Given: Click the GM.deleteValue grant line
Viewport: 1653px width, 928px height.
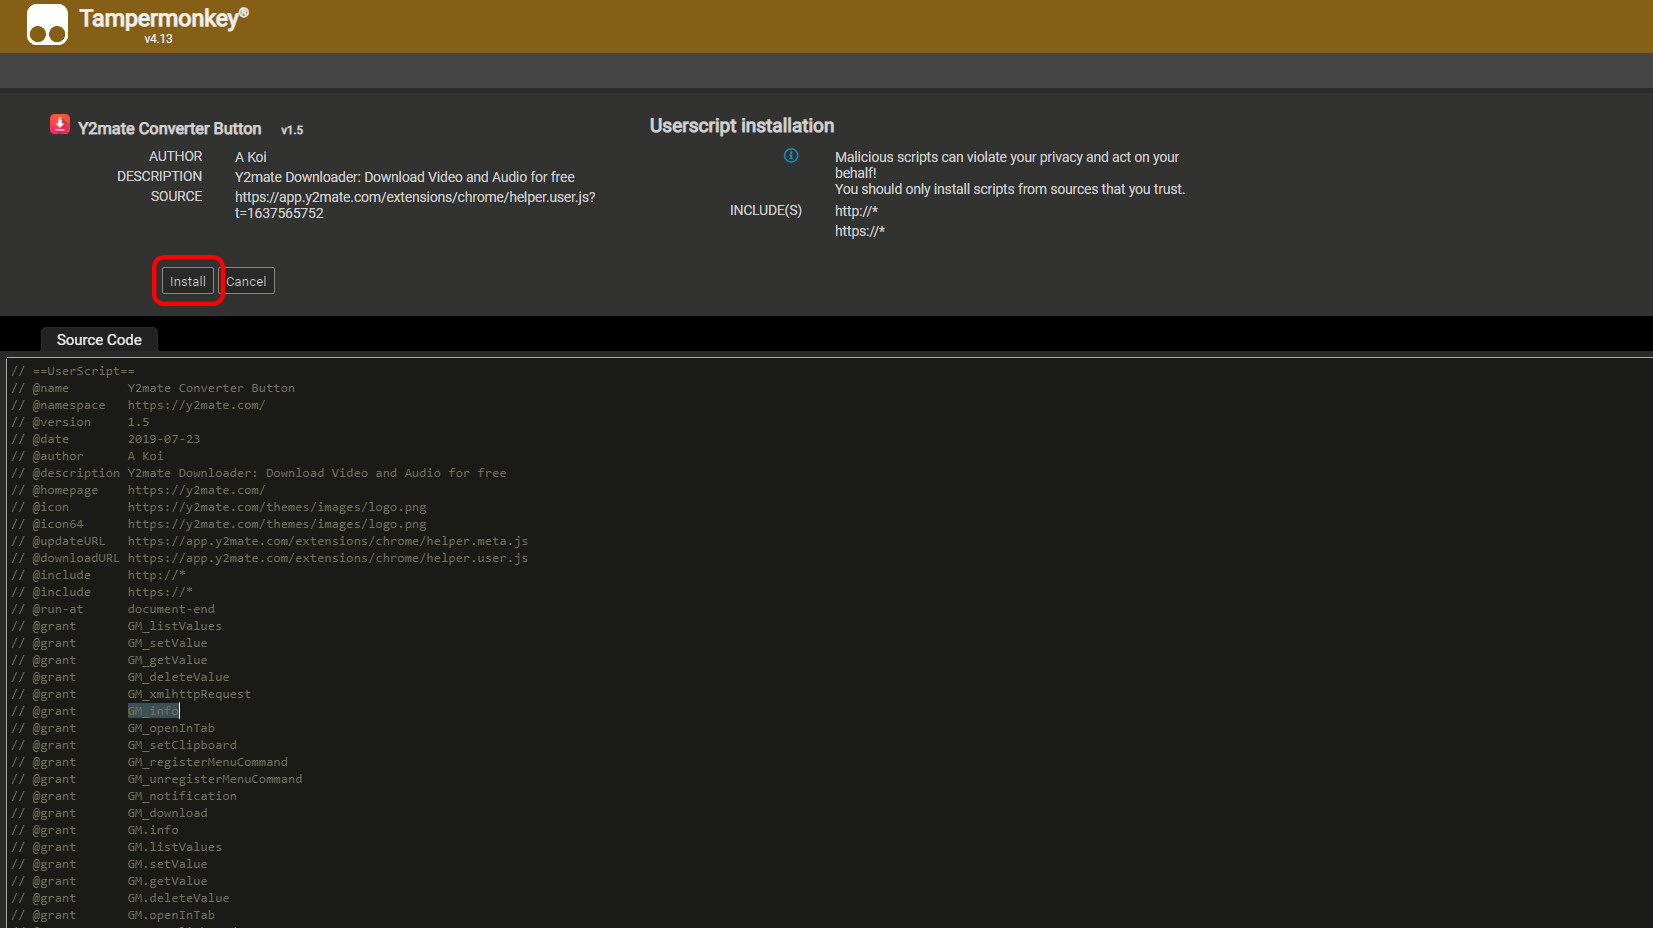Looking at the screenshot, I should click(x=120, y=898).
